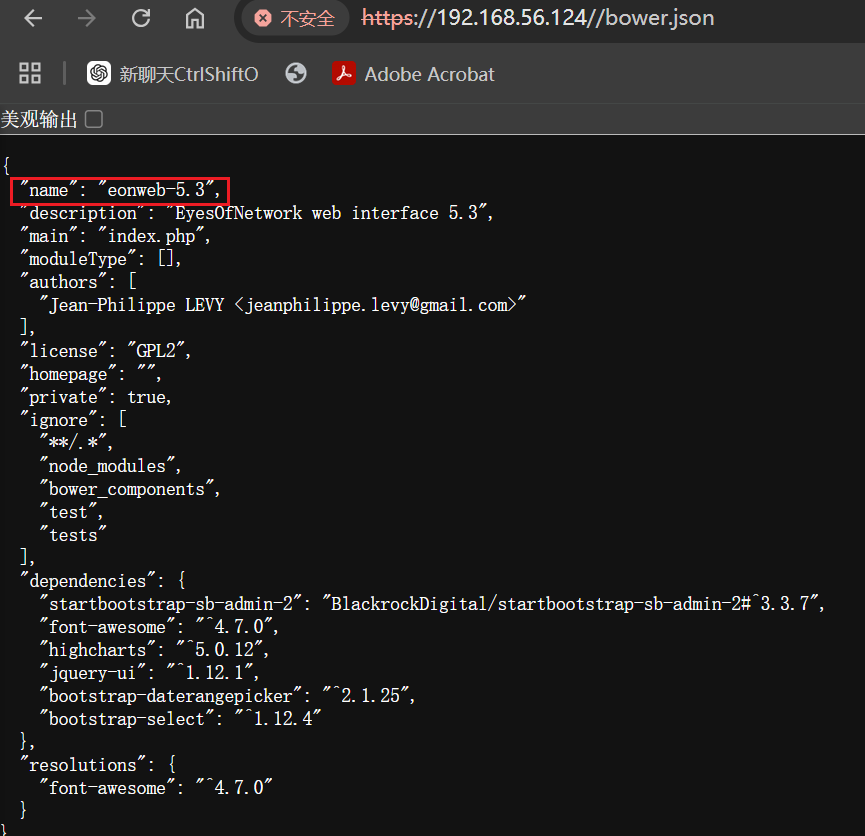Click the "node_modules" ignore entry
The image size is (865, 836).
[x=110, y=466]
